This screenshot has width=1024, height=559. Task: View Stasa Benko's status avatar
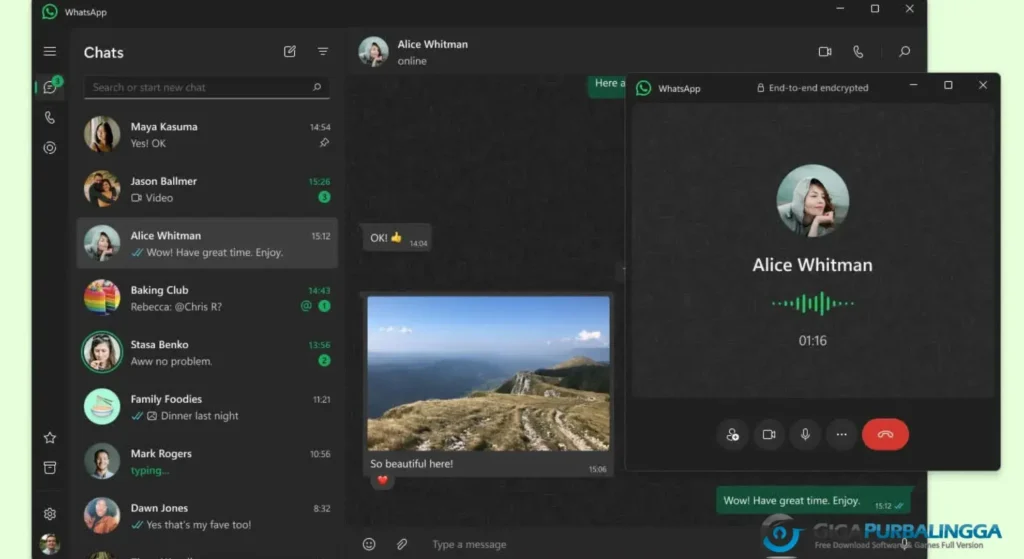pyautogui.click(x=102, y=353)
